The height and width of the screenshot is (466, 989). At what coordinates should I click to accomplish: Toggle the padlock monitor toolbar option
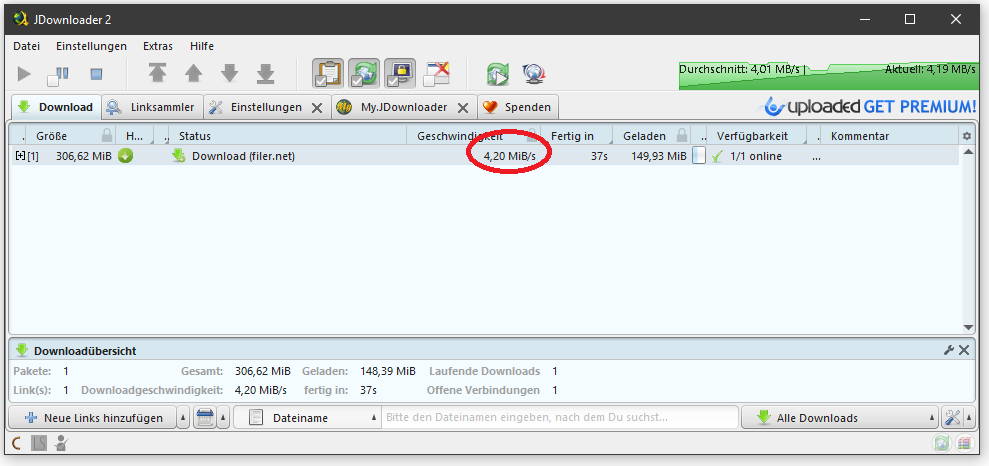click(400, 74)
